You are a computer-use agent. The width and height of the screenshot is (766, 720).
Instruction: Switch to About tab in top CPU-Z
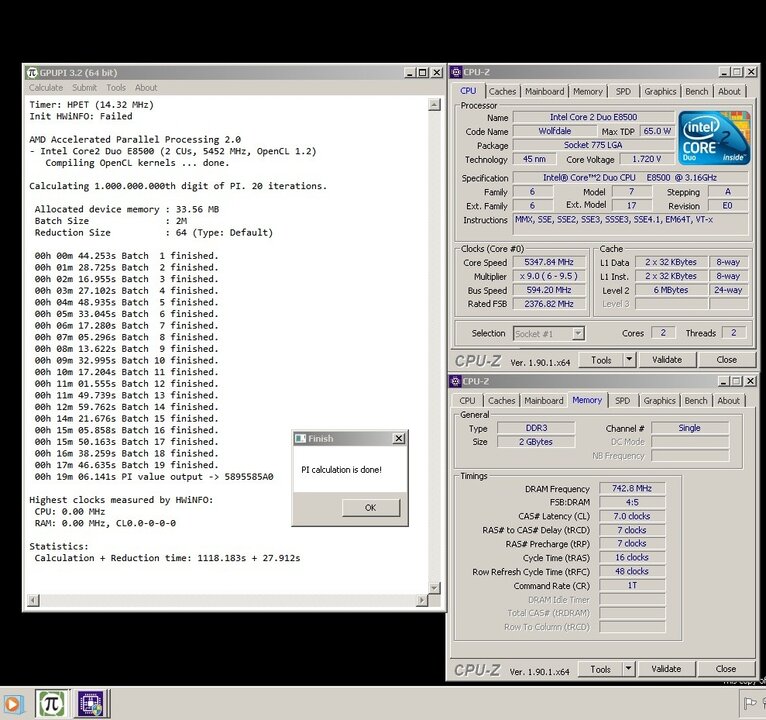click(729, 91)
